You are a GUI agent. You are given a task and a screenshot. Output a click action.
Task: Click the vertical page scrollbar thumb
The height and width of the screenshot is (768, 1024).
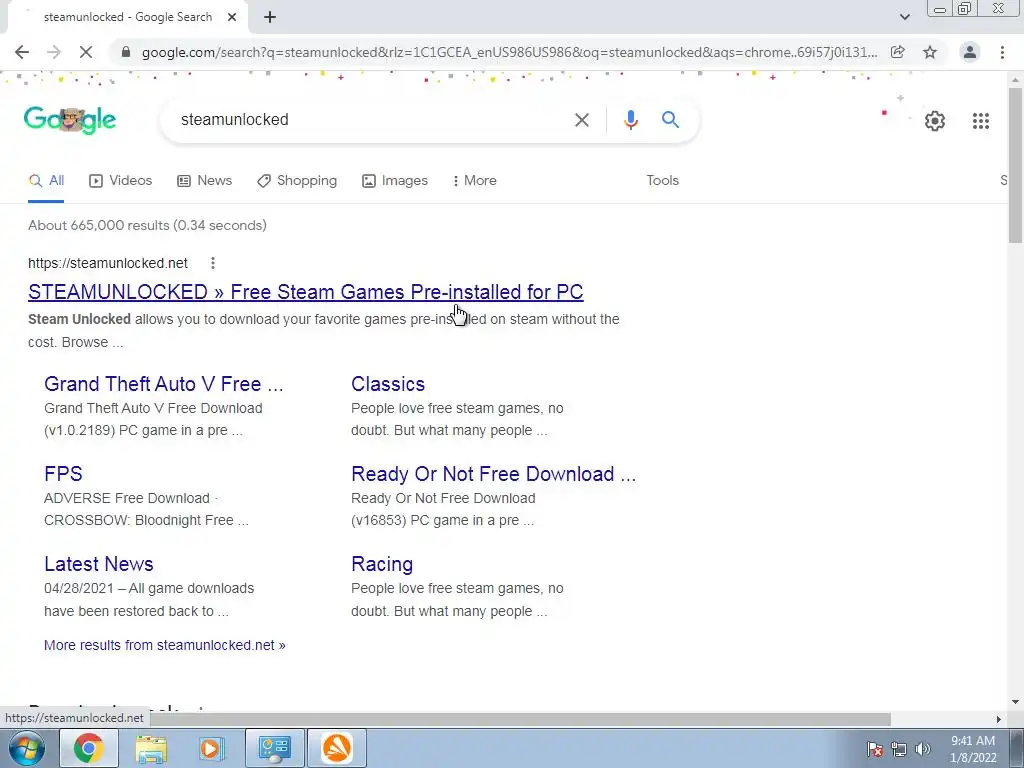pyautogui.click(x=1015, y=165)
